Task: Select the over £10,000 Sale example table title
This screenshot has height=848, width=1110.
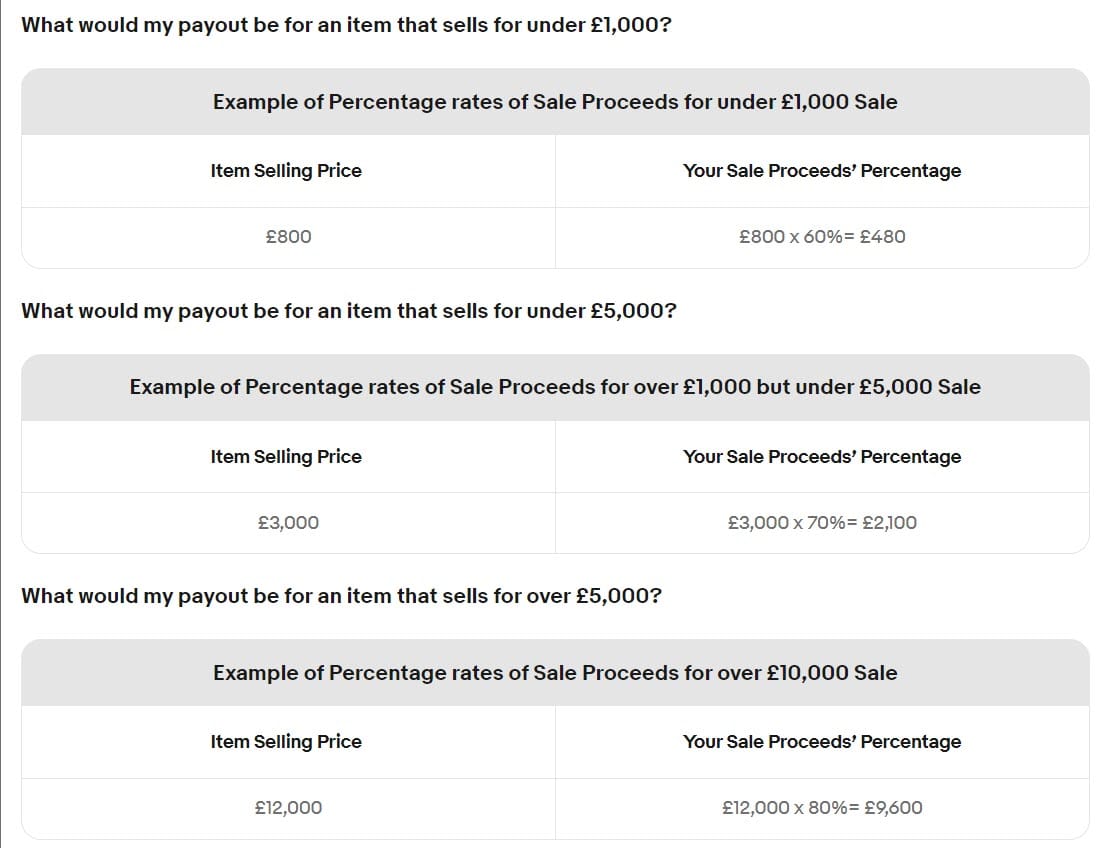Action: pos(555,673)
